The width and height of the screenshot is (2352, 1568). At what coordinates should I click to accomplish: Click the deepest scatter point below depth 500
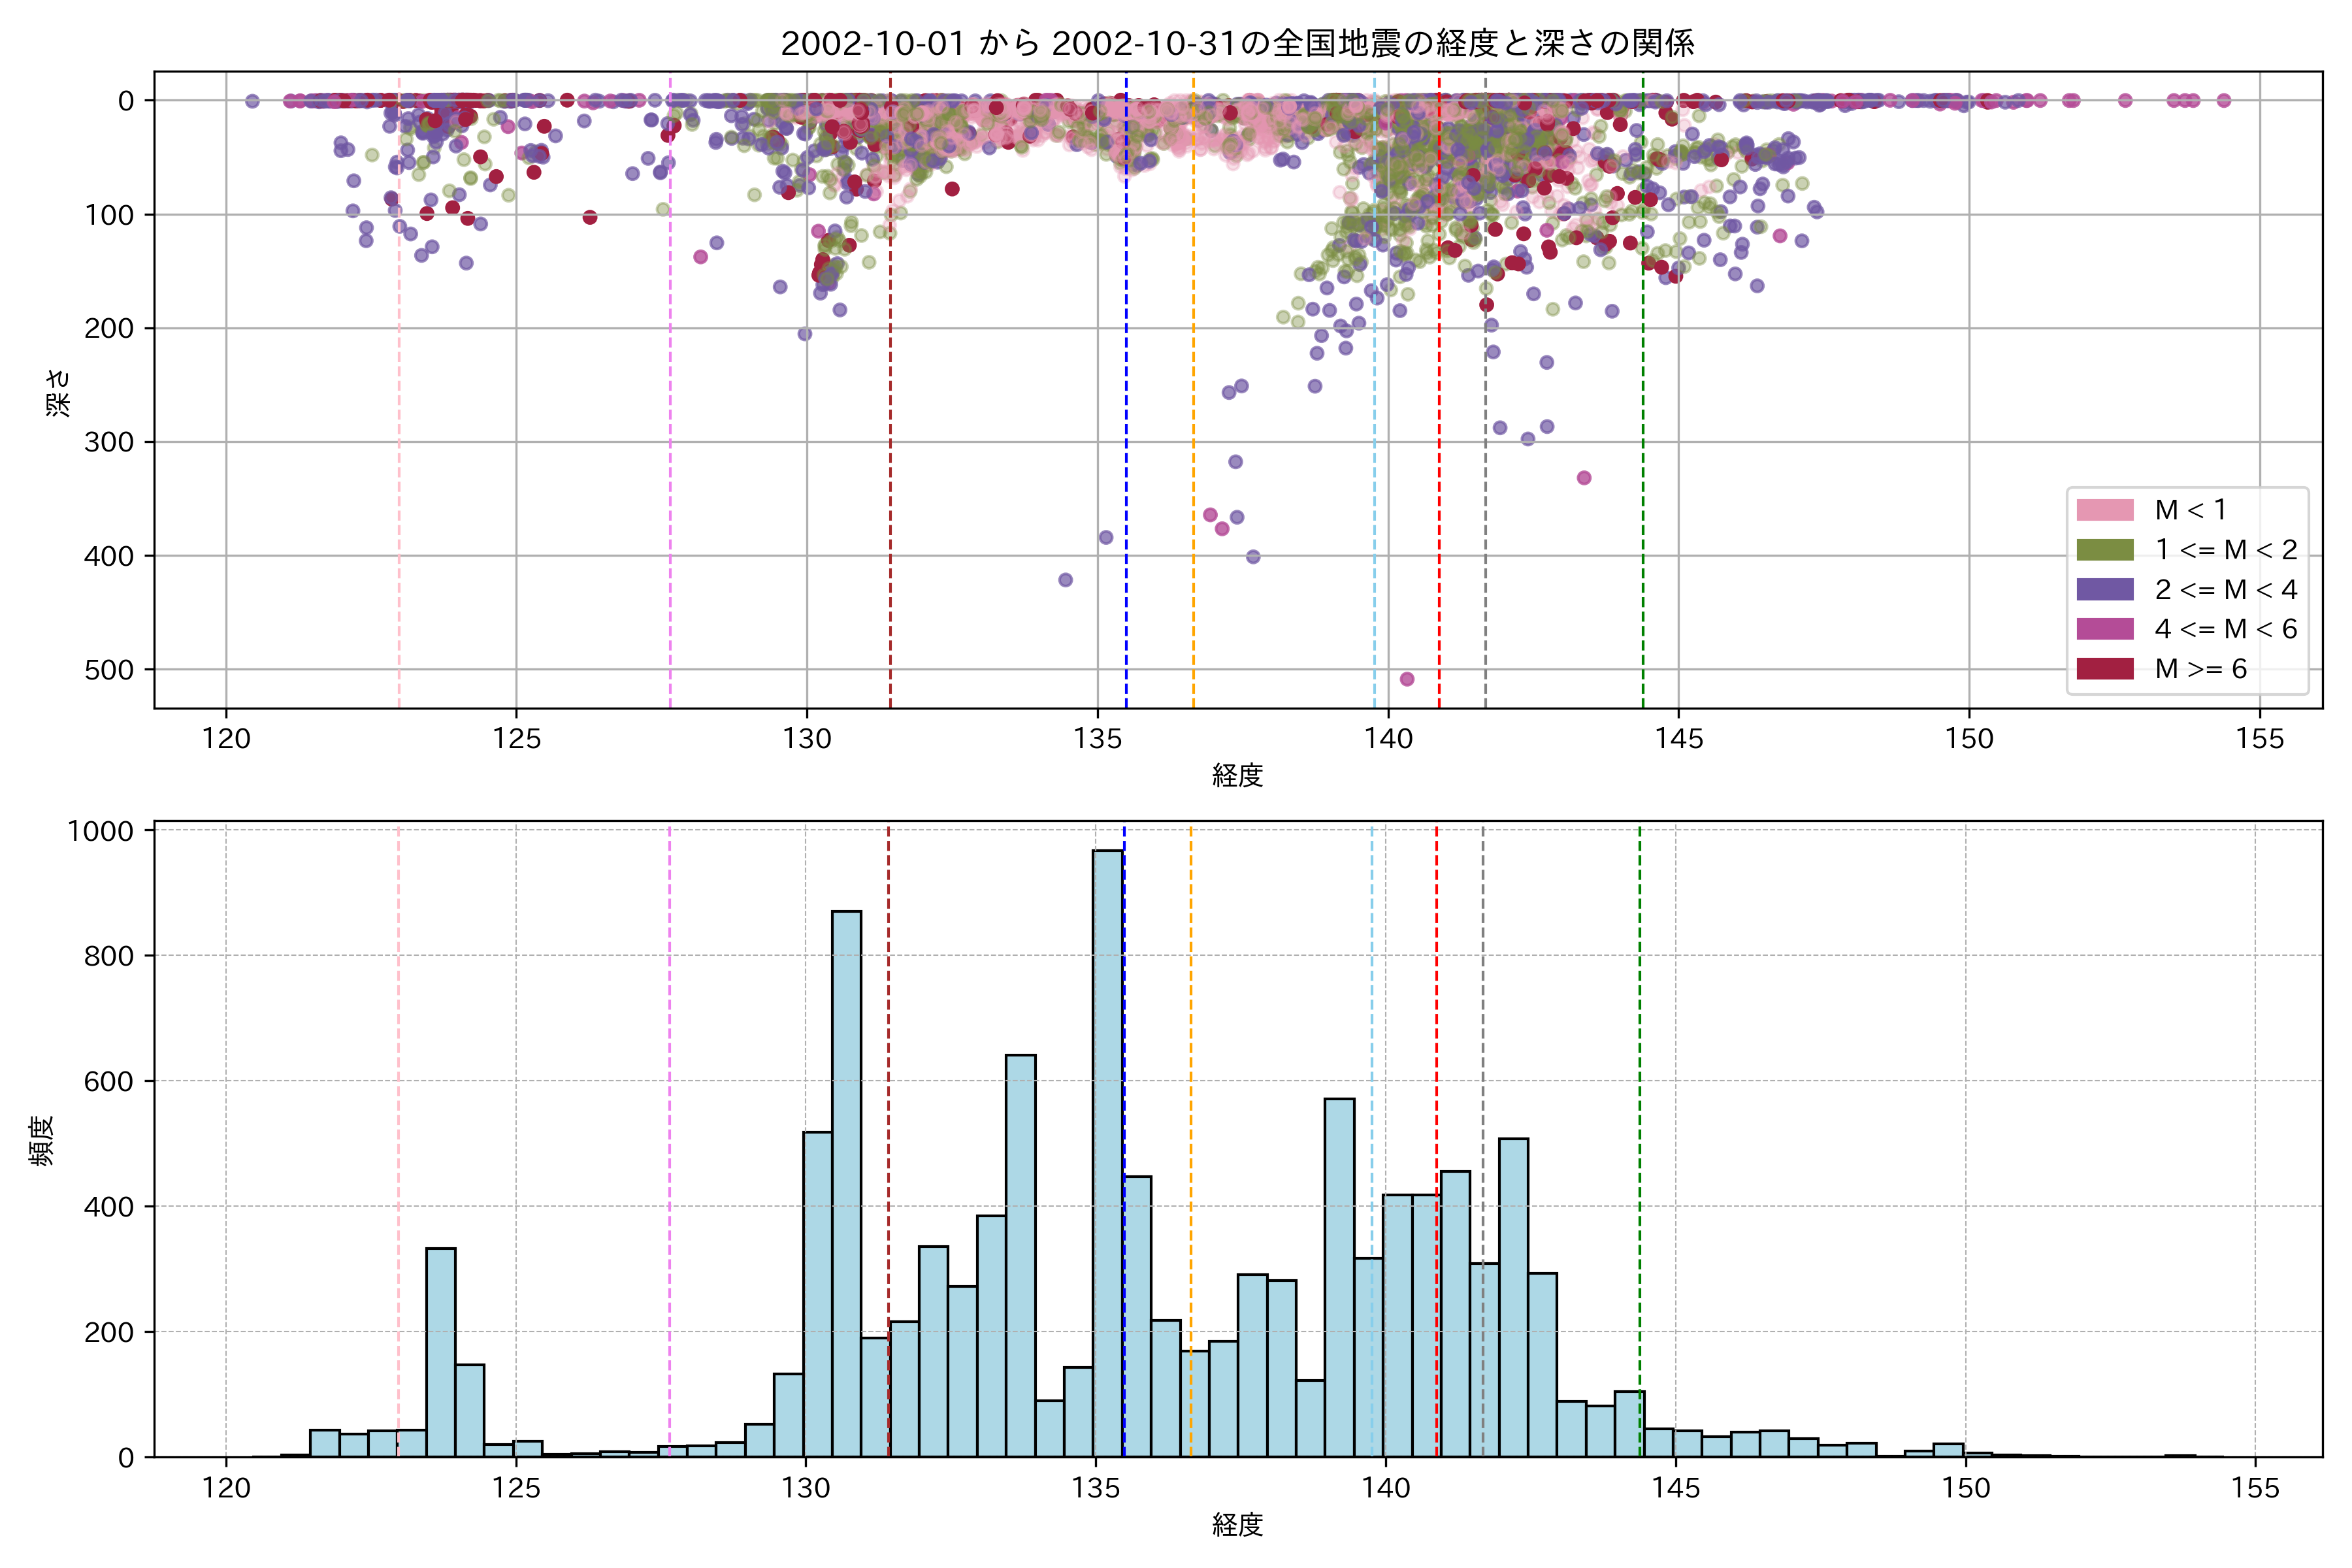1407,679
